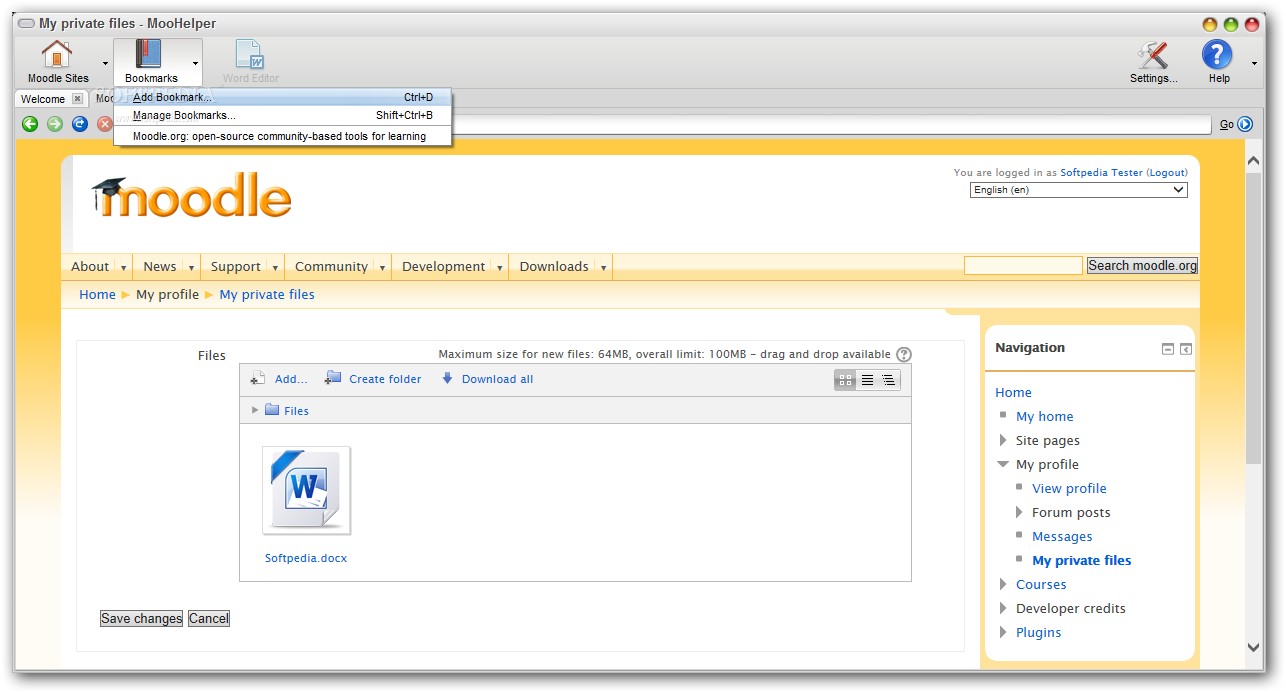Collapse My profile in Navigation
Viewport: 1286px width, 693px height.
(1003, 464)
